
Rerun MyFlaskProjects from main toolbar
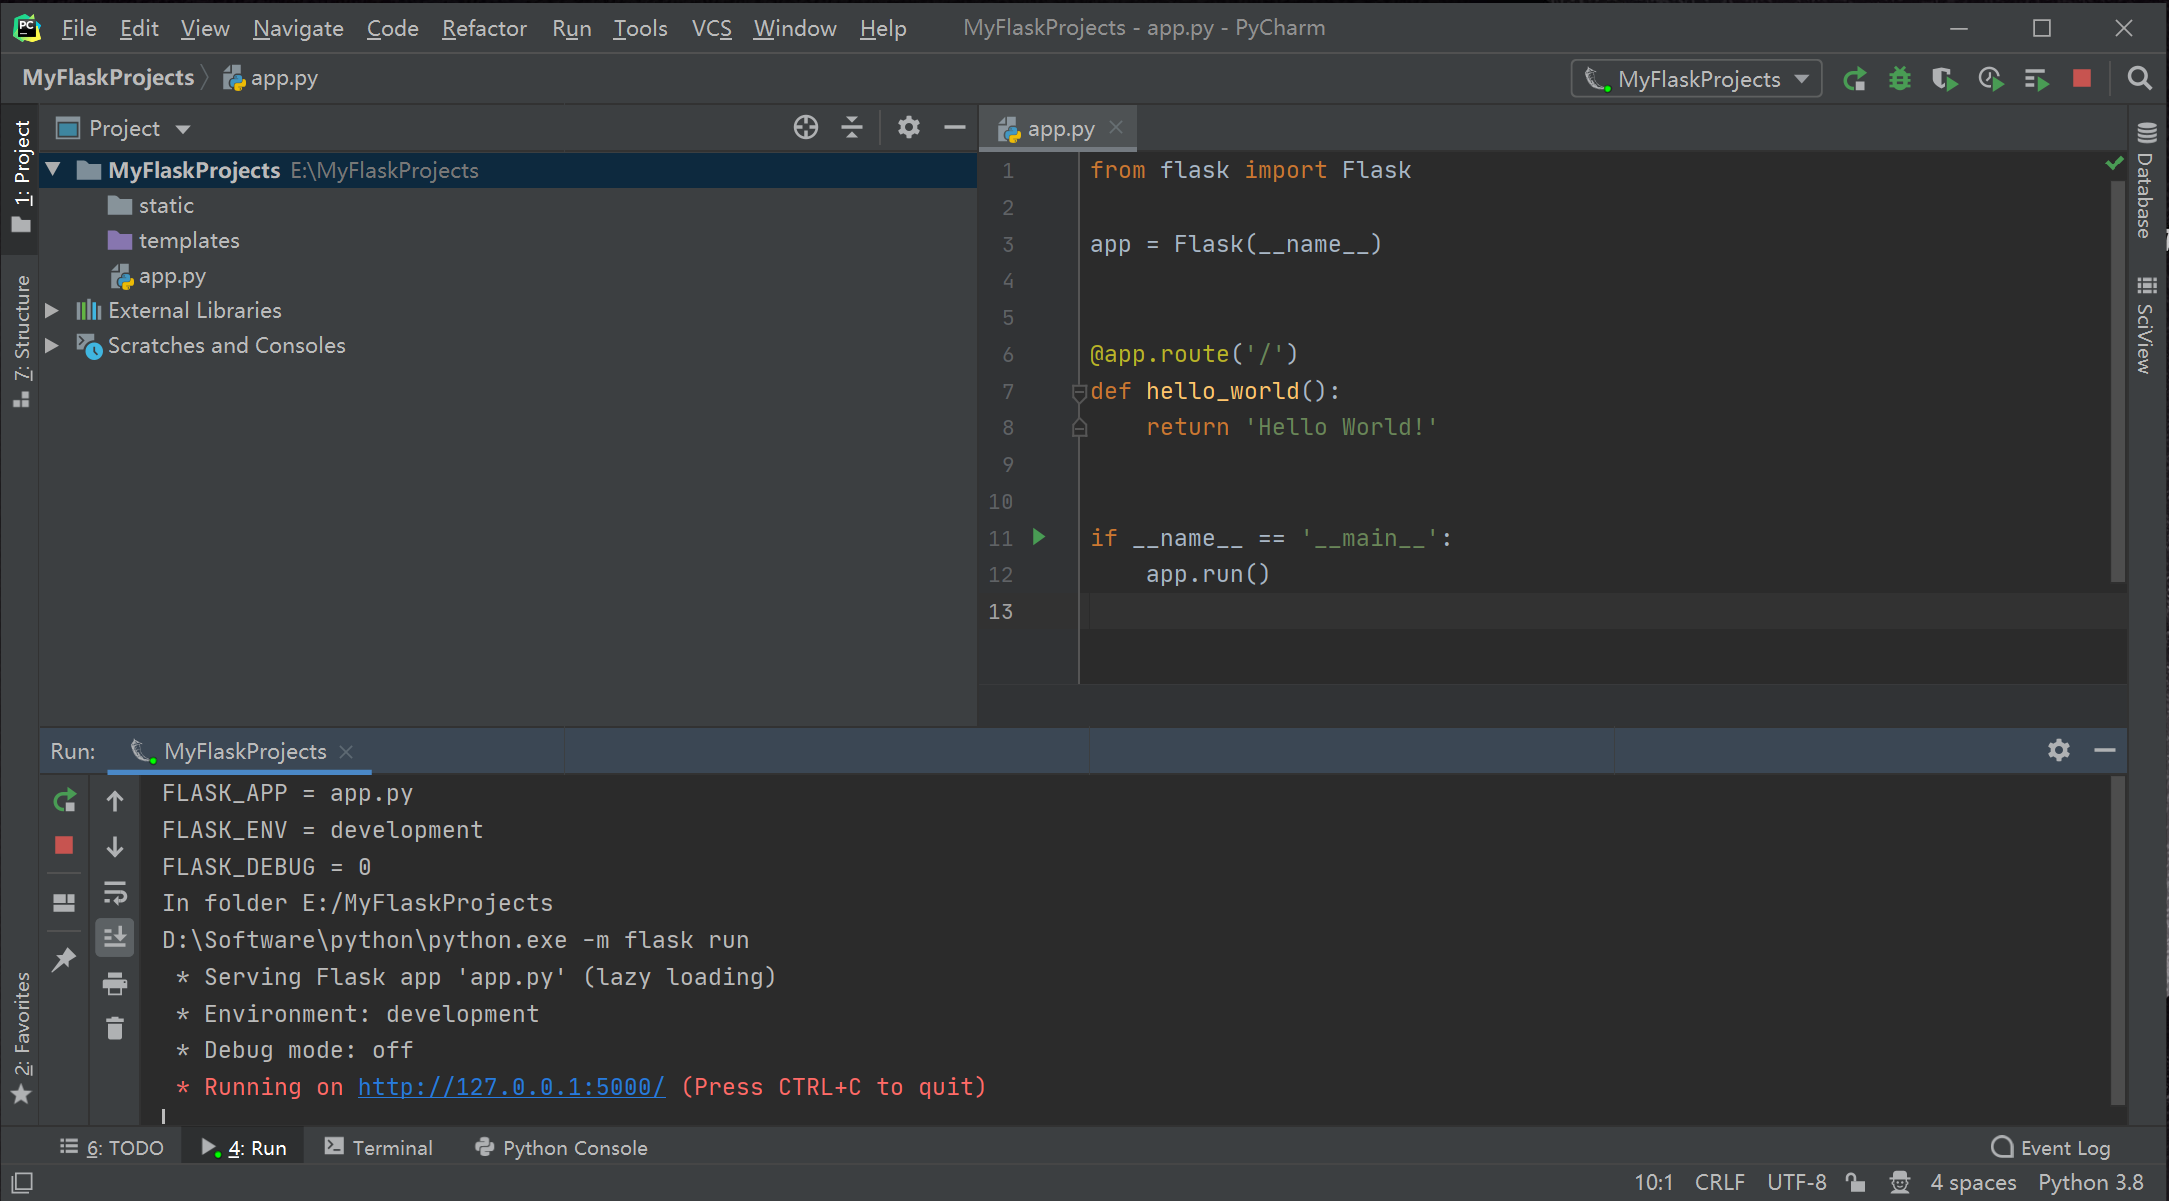click(x=1854, y=79)
